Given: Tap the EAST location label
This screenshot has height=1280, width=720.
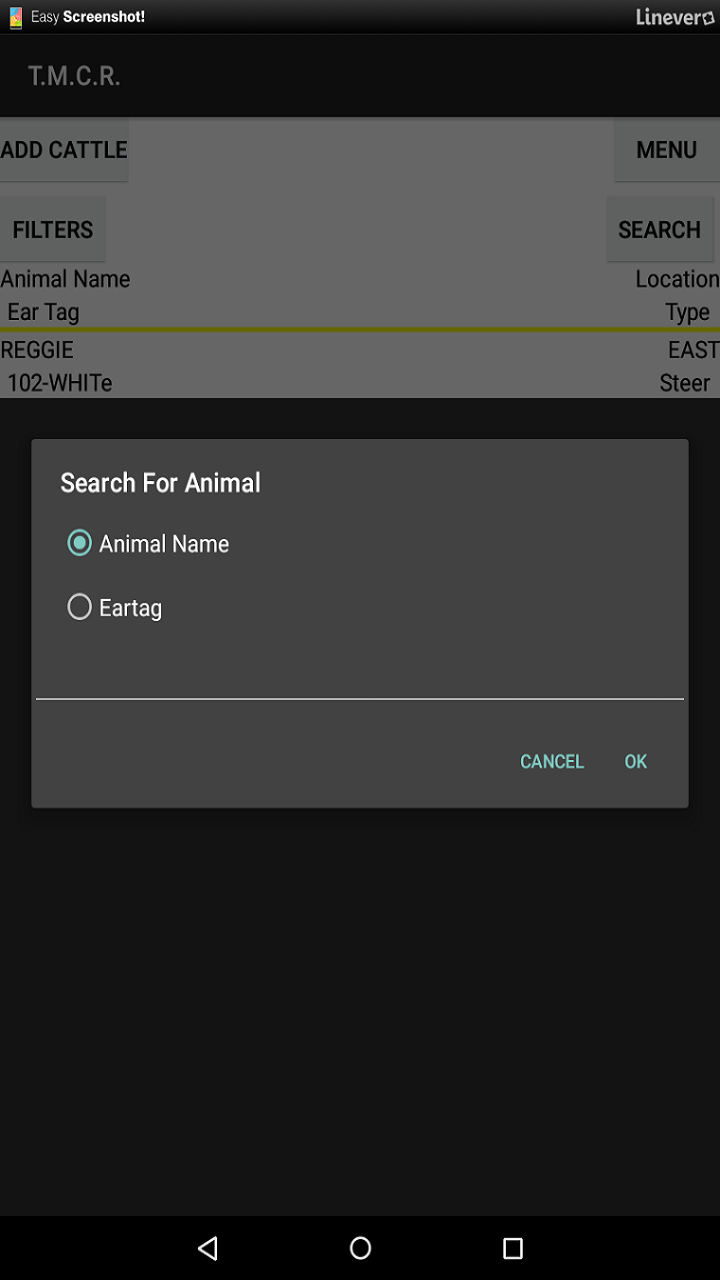Looking at the screenshot, I should coord(692,350).
